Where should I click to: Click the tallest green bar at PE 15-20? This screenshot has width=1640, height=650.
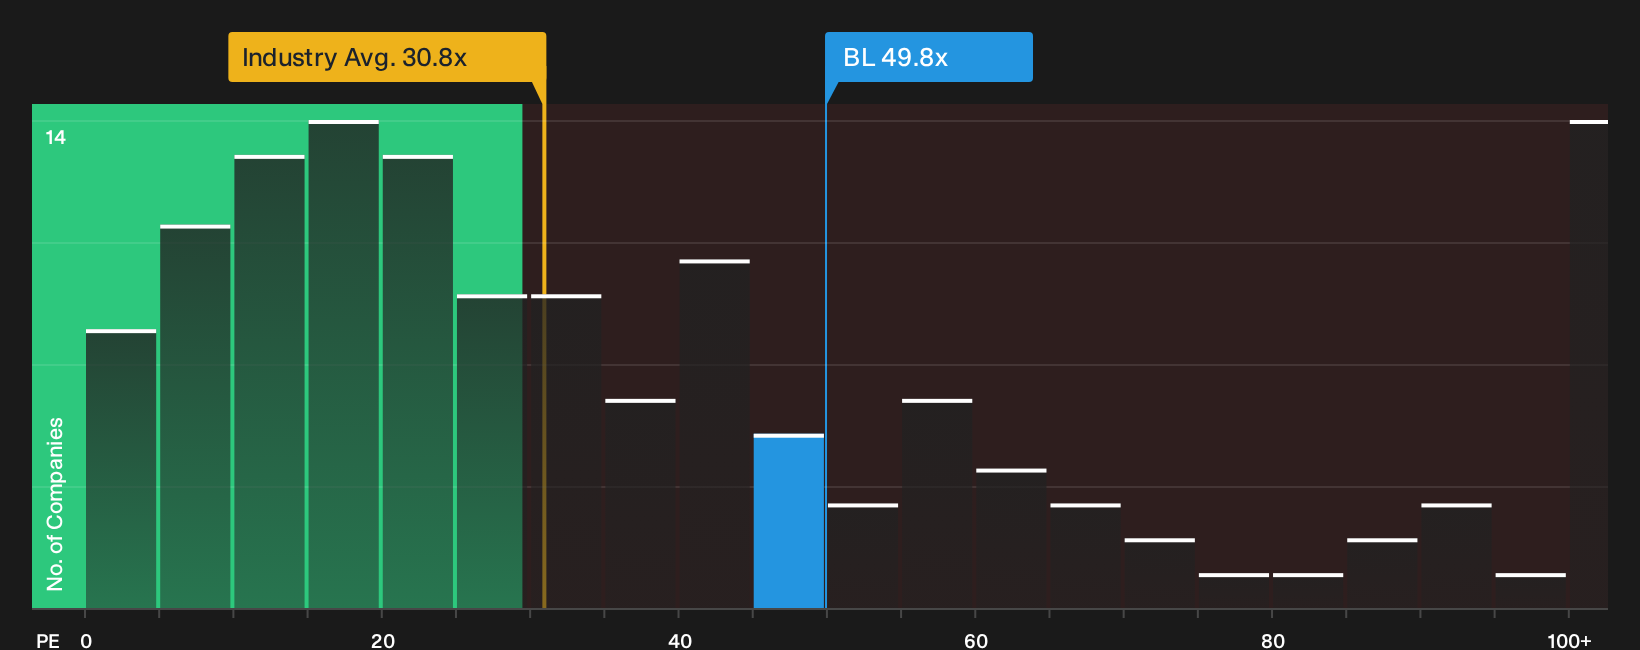tap(344, 364)
